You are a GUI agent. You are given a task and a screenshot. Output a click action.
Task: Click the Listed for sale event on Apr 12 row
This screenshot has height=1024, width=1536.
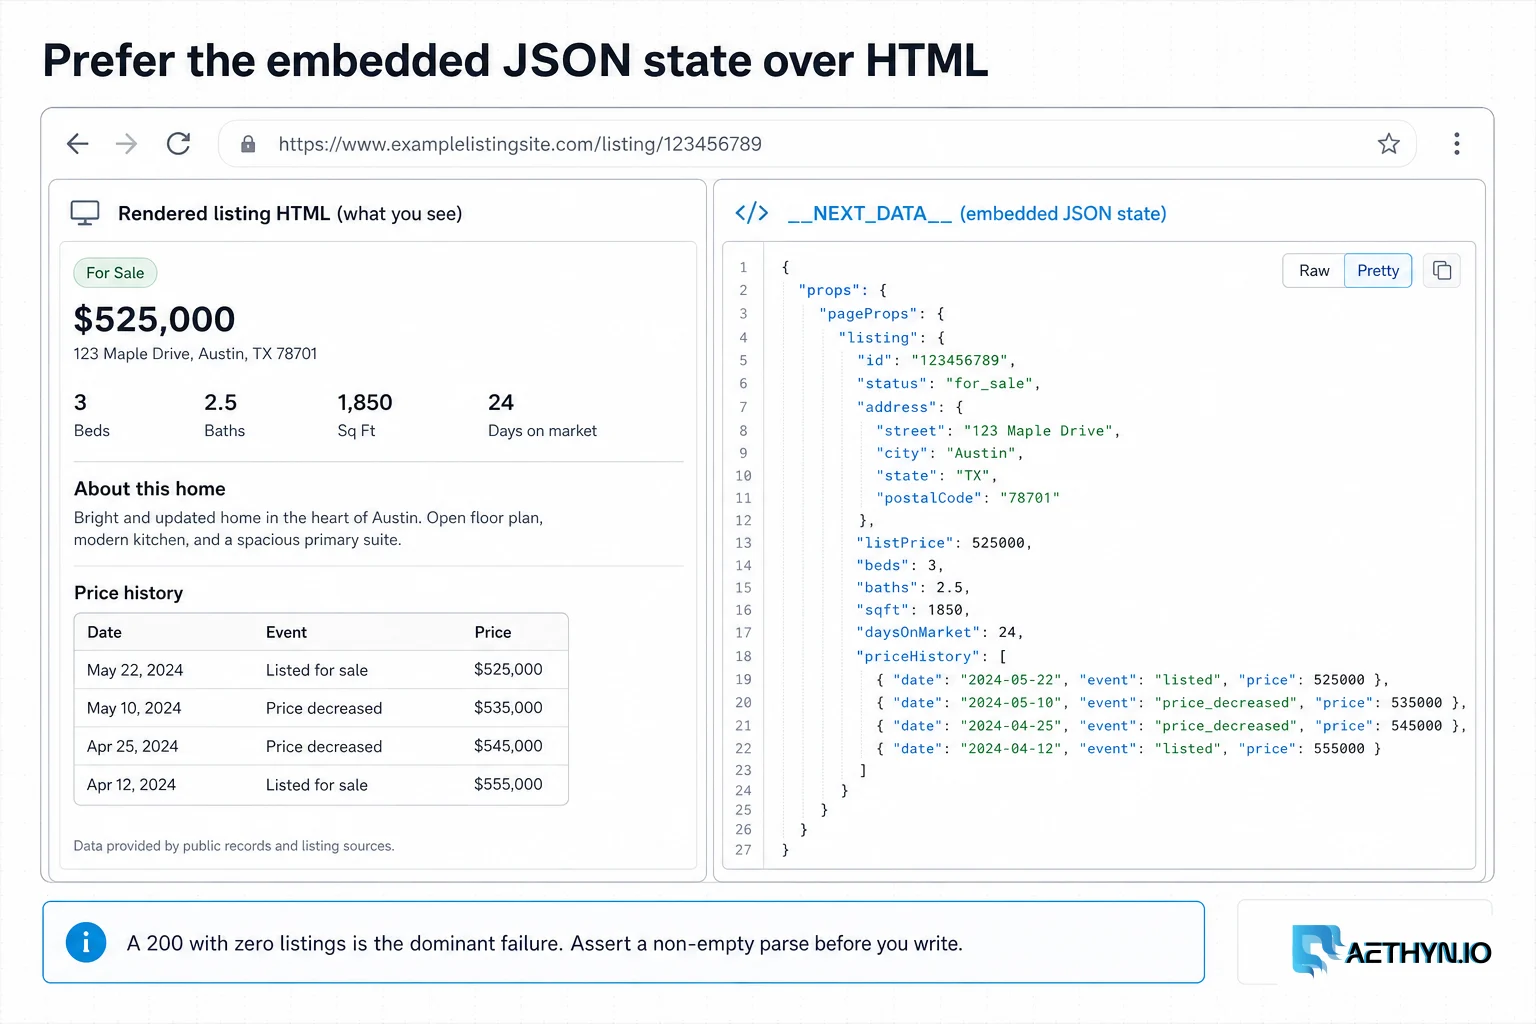click(317, 785)
